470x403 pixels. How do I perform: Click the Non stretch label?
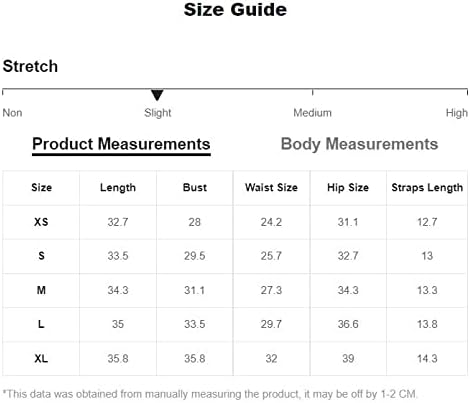(12, 113)
